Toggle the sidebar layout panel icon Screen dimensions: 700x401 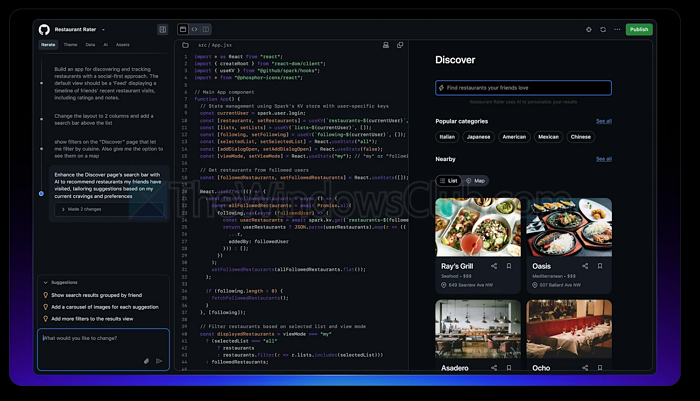pos(162,29)
